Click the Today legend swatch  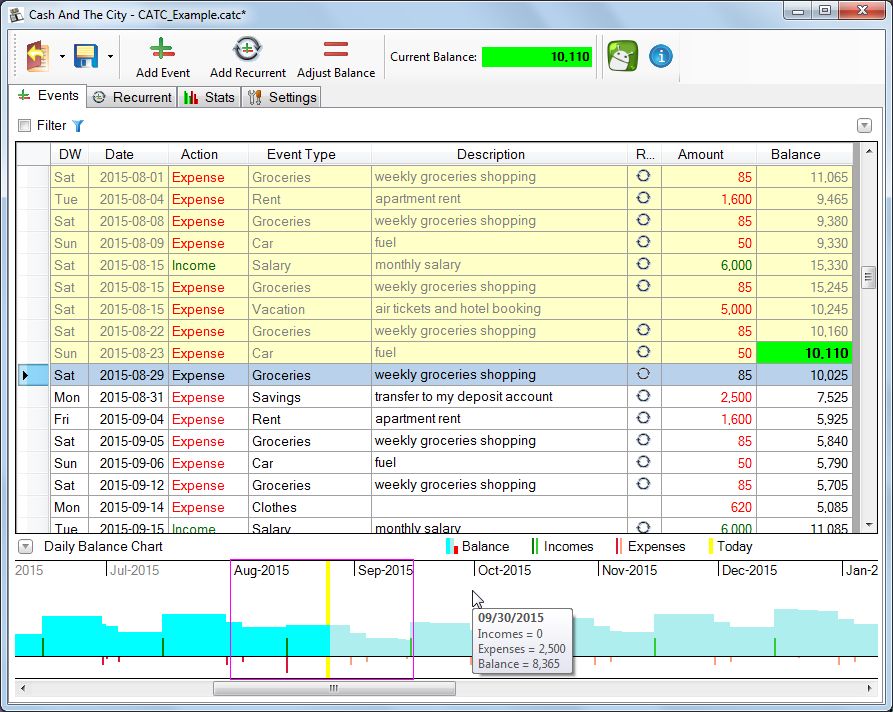pyautogui.click(x=710, y=546)
